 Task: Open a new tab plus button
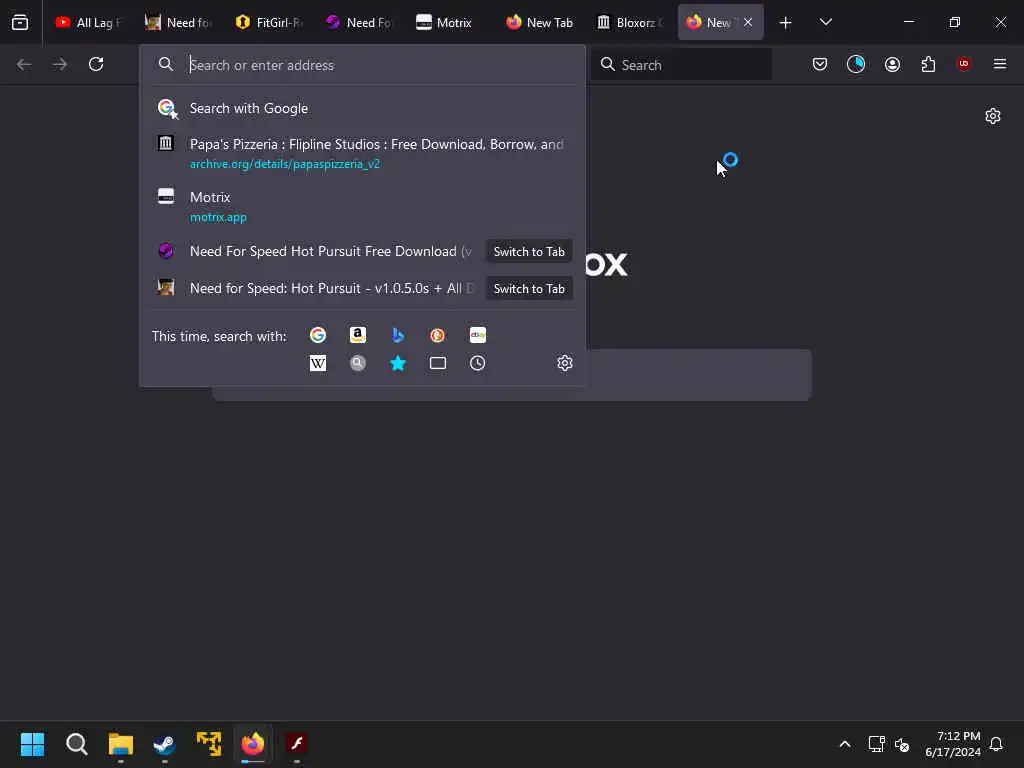786,23
